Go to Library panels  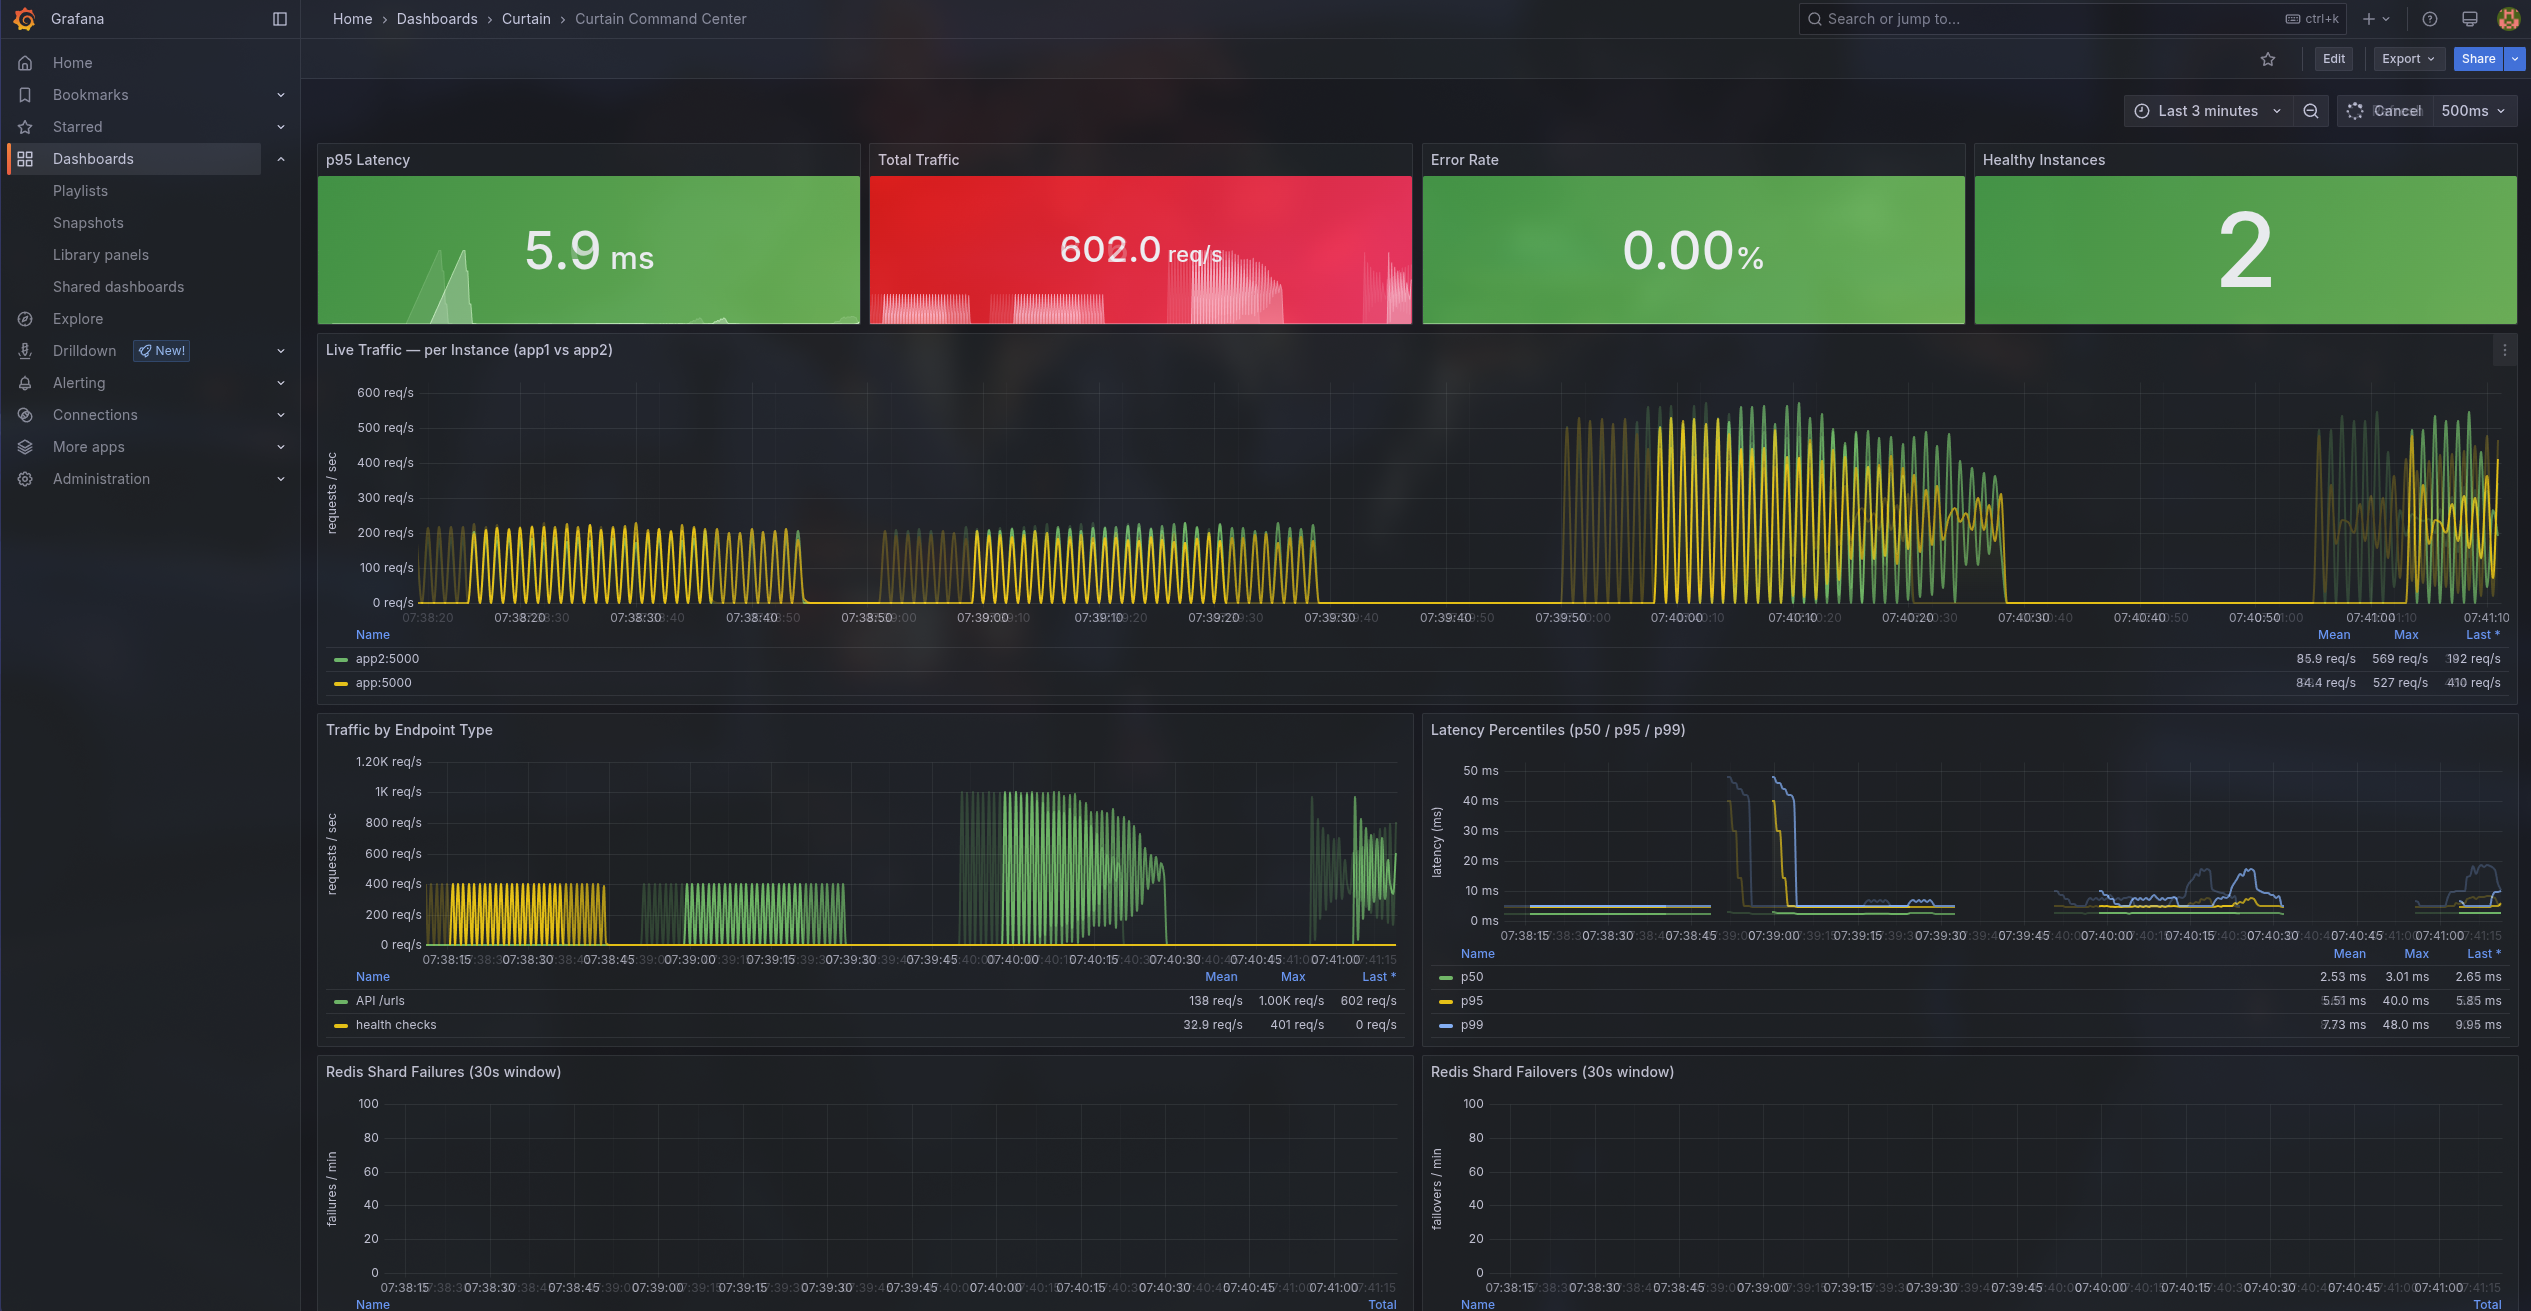coord(101,255)
